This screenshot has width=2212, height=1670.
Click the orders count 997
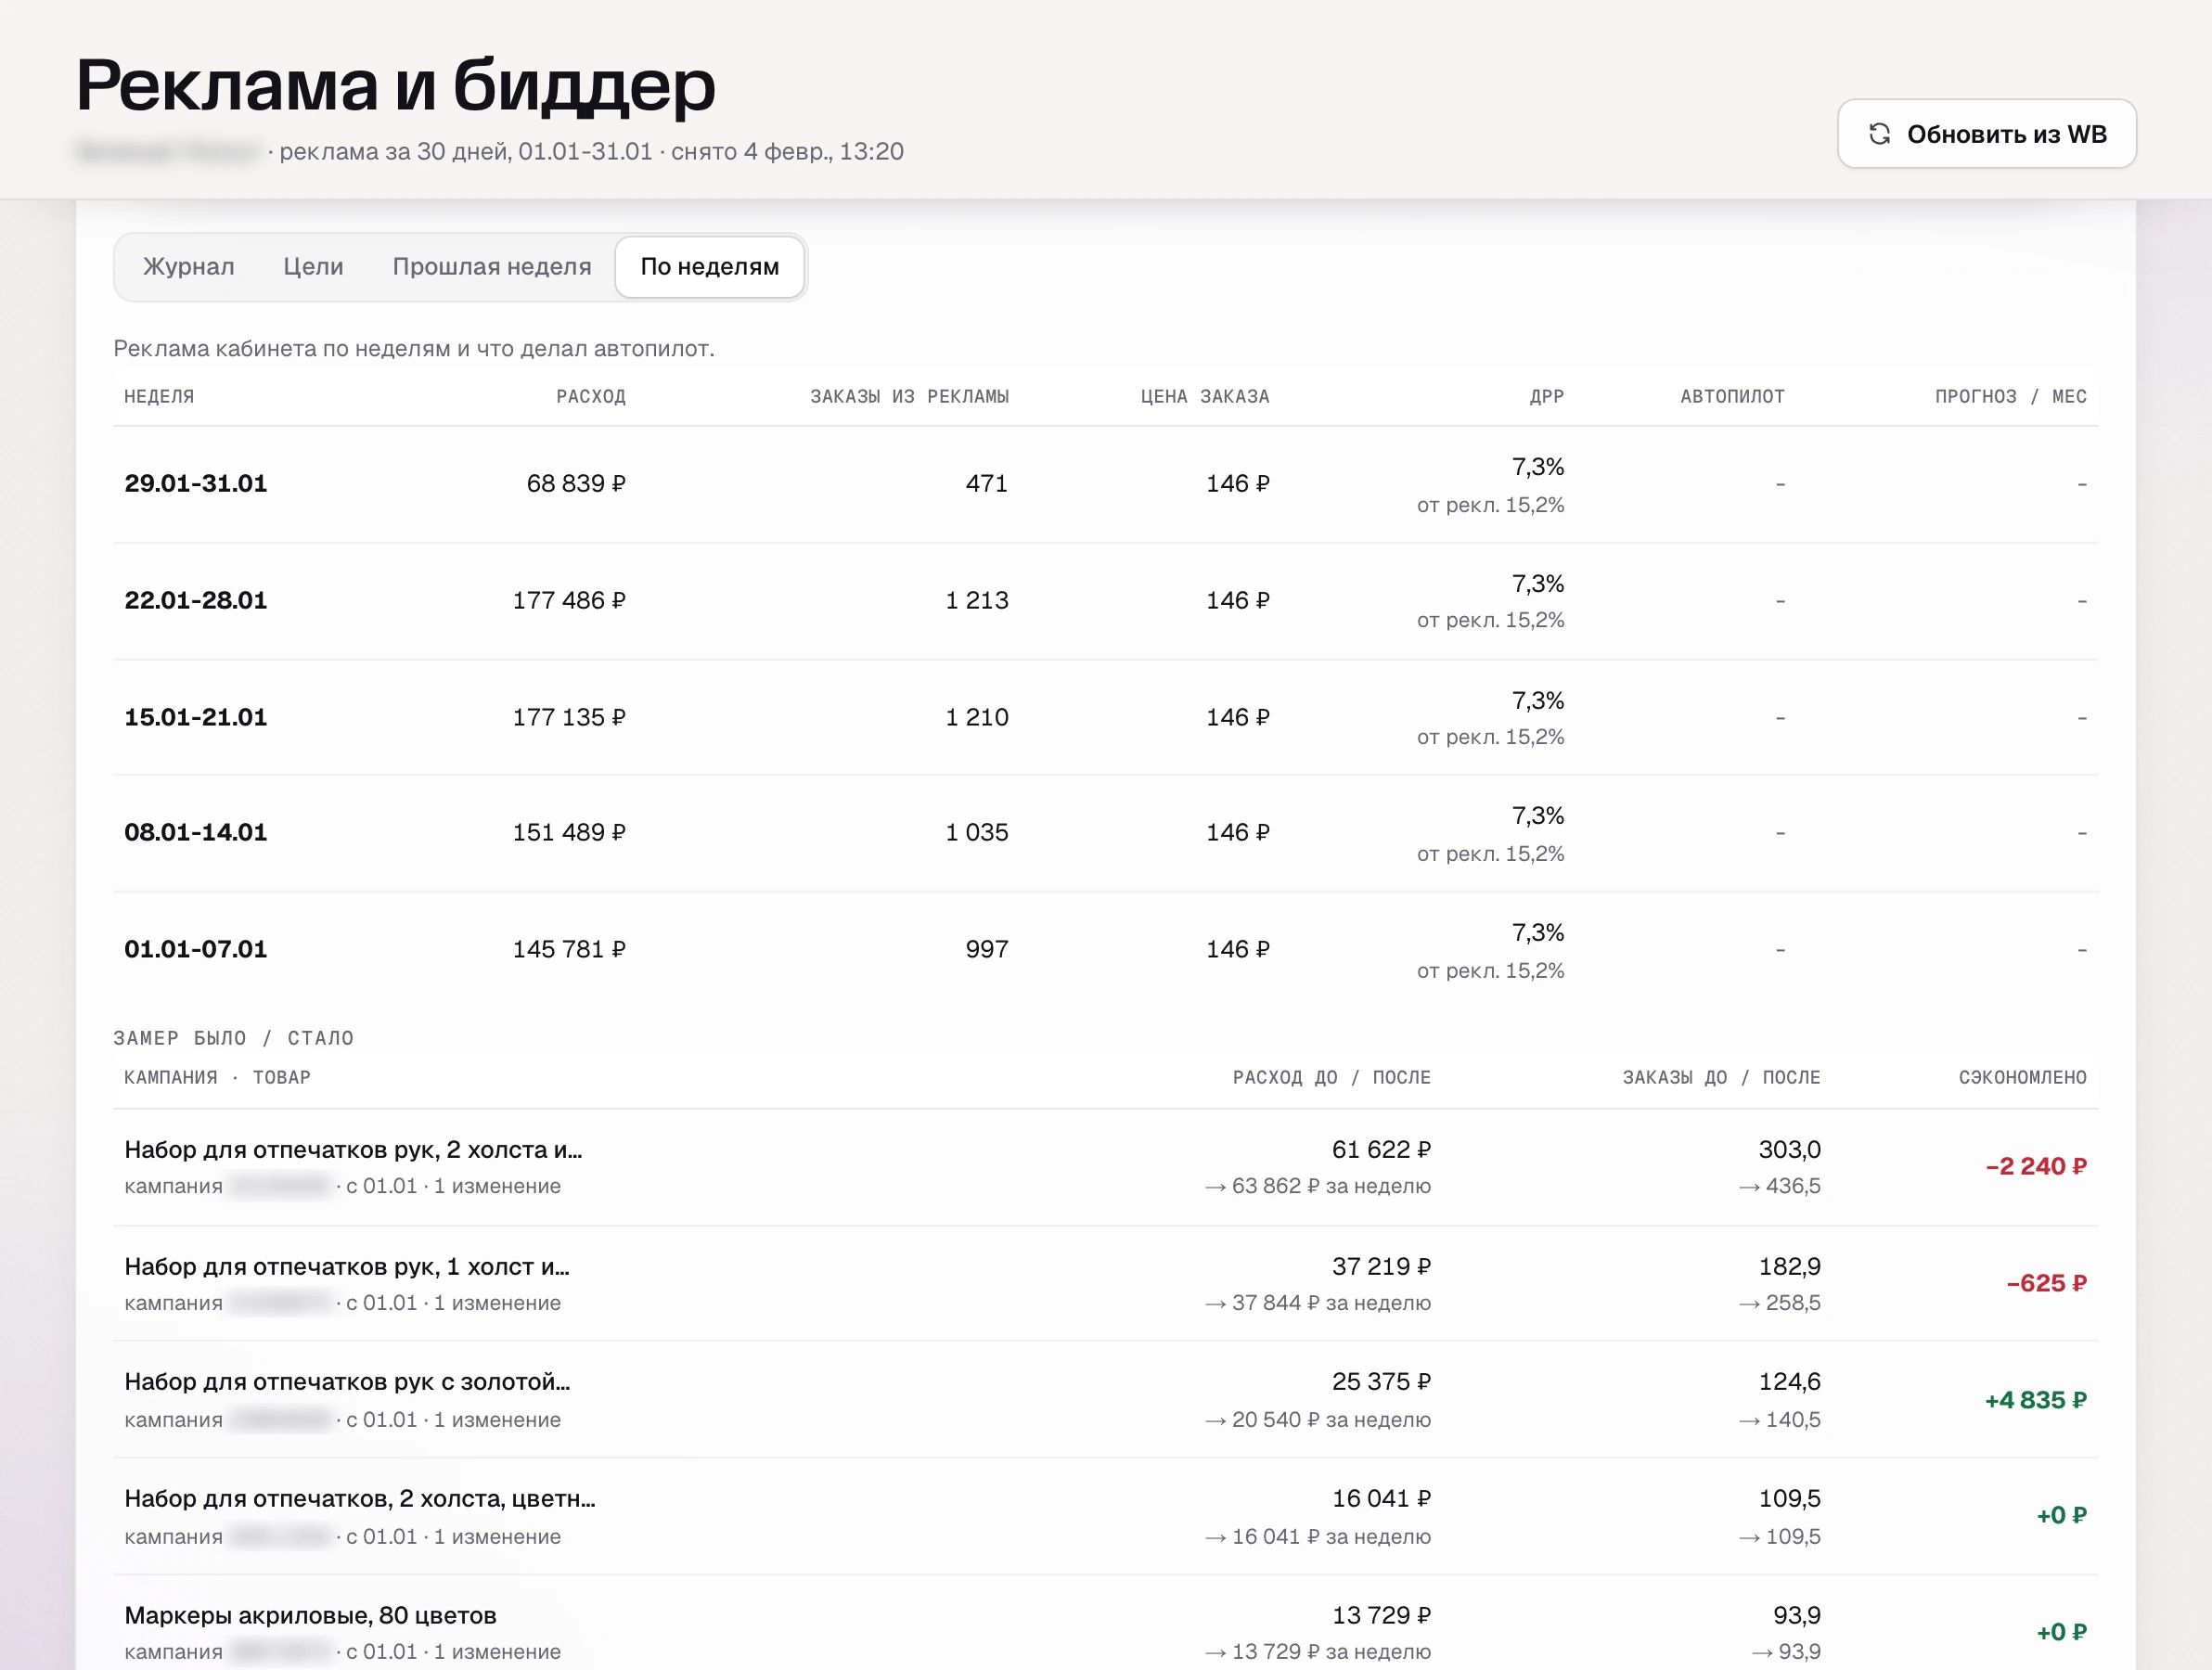pyautogui.click(x=986, y=950)
